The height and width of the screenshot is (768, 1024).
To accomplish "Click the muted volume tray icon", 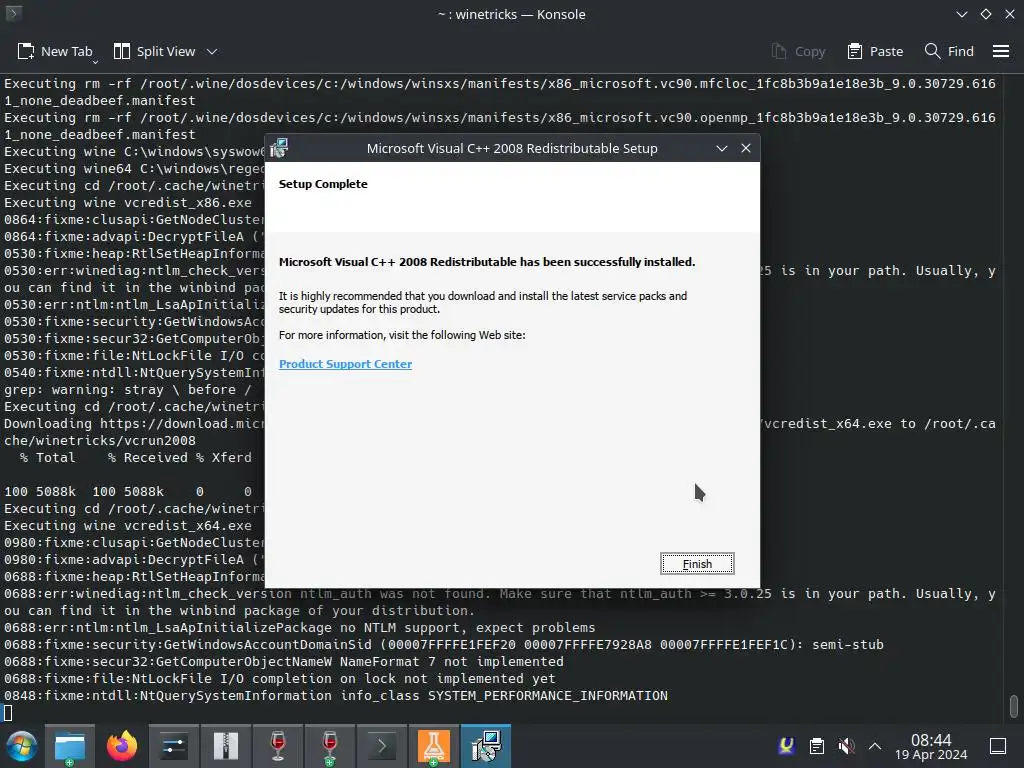I will [x=846, y=745].
